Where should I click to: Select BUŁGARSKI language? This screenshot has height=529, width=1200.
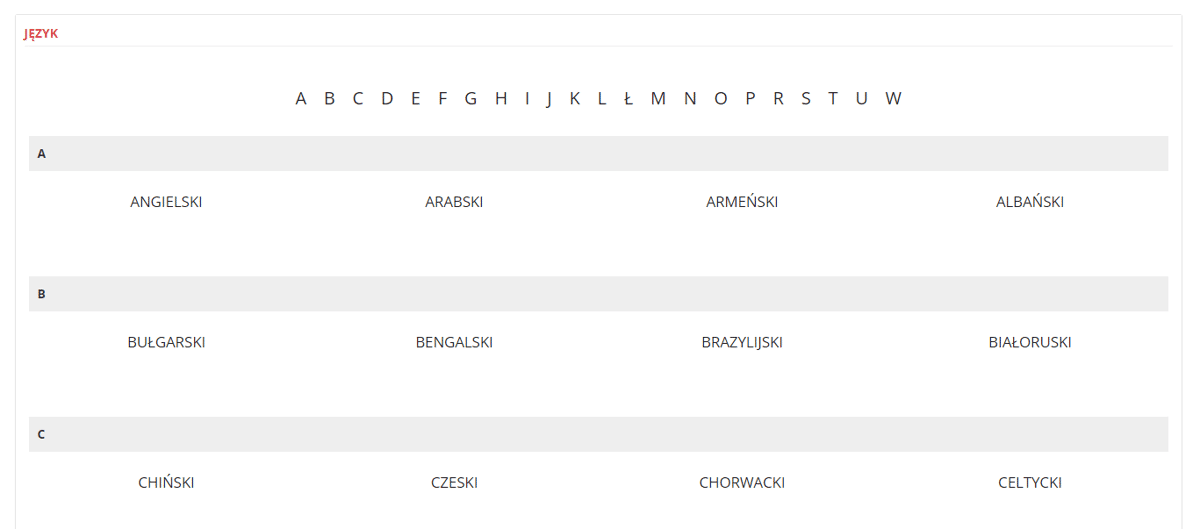click(166, 342)
